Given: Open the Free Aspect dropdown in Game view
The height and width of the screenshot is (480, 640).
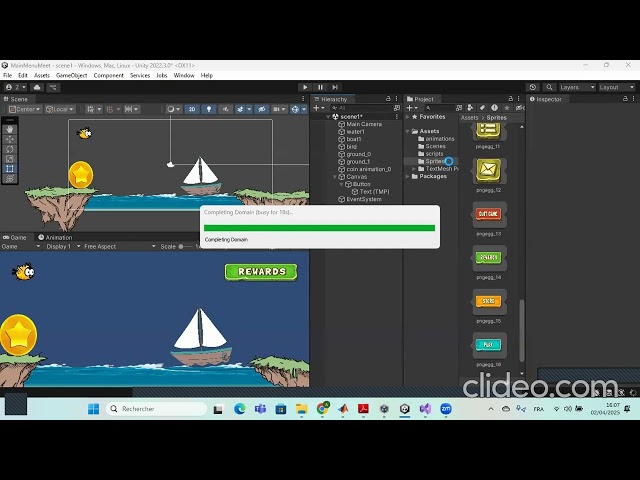Looking at the screenshot, I should coord(120,247).
